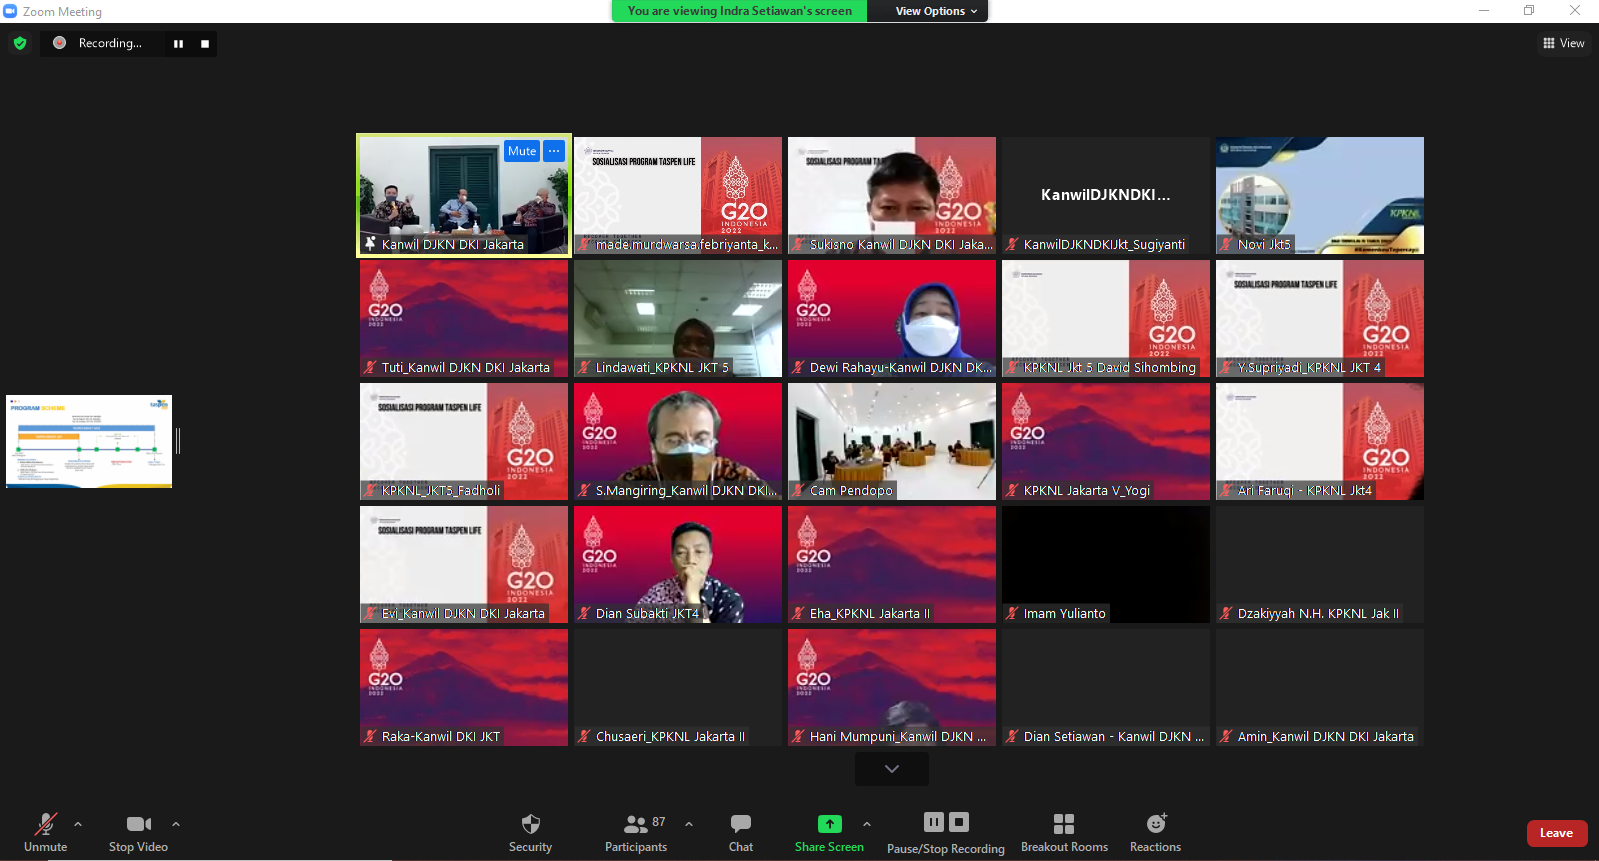Expand share screen options arrow
1599x861 pixels.
pos(867,824)
